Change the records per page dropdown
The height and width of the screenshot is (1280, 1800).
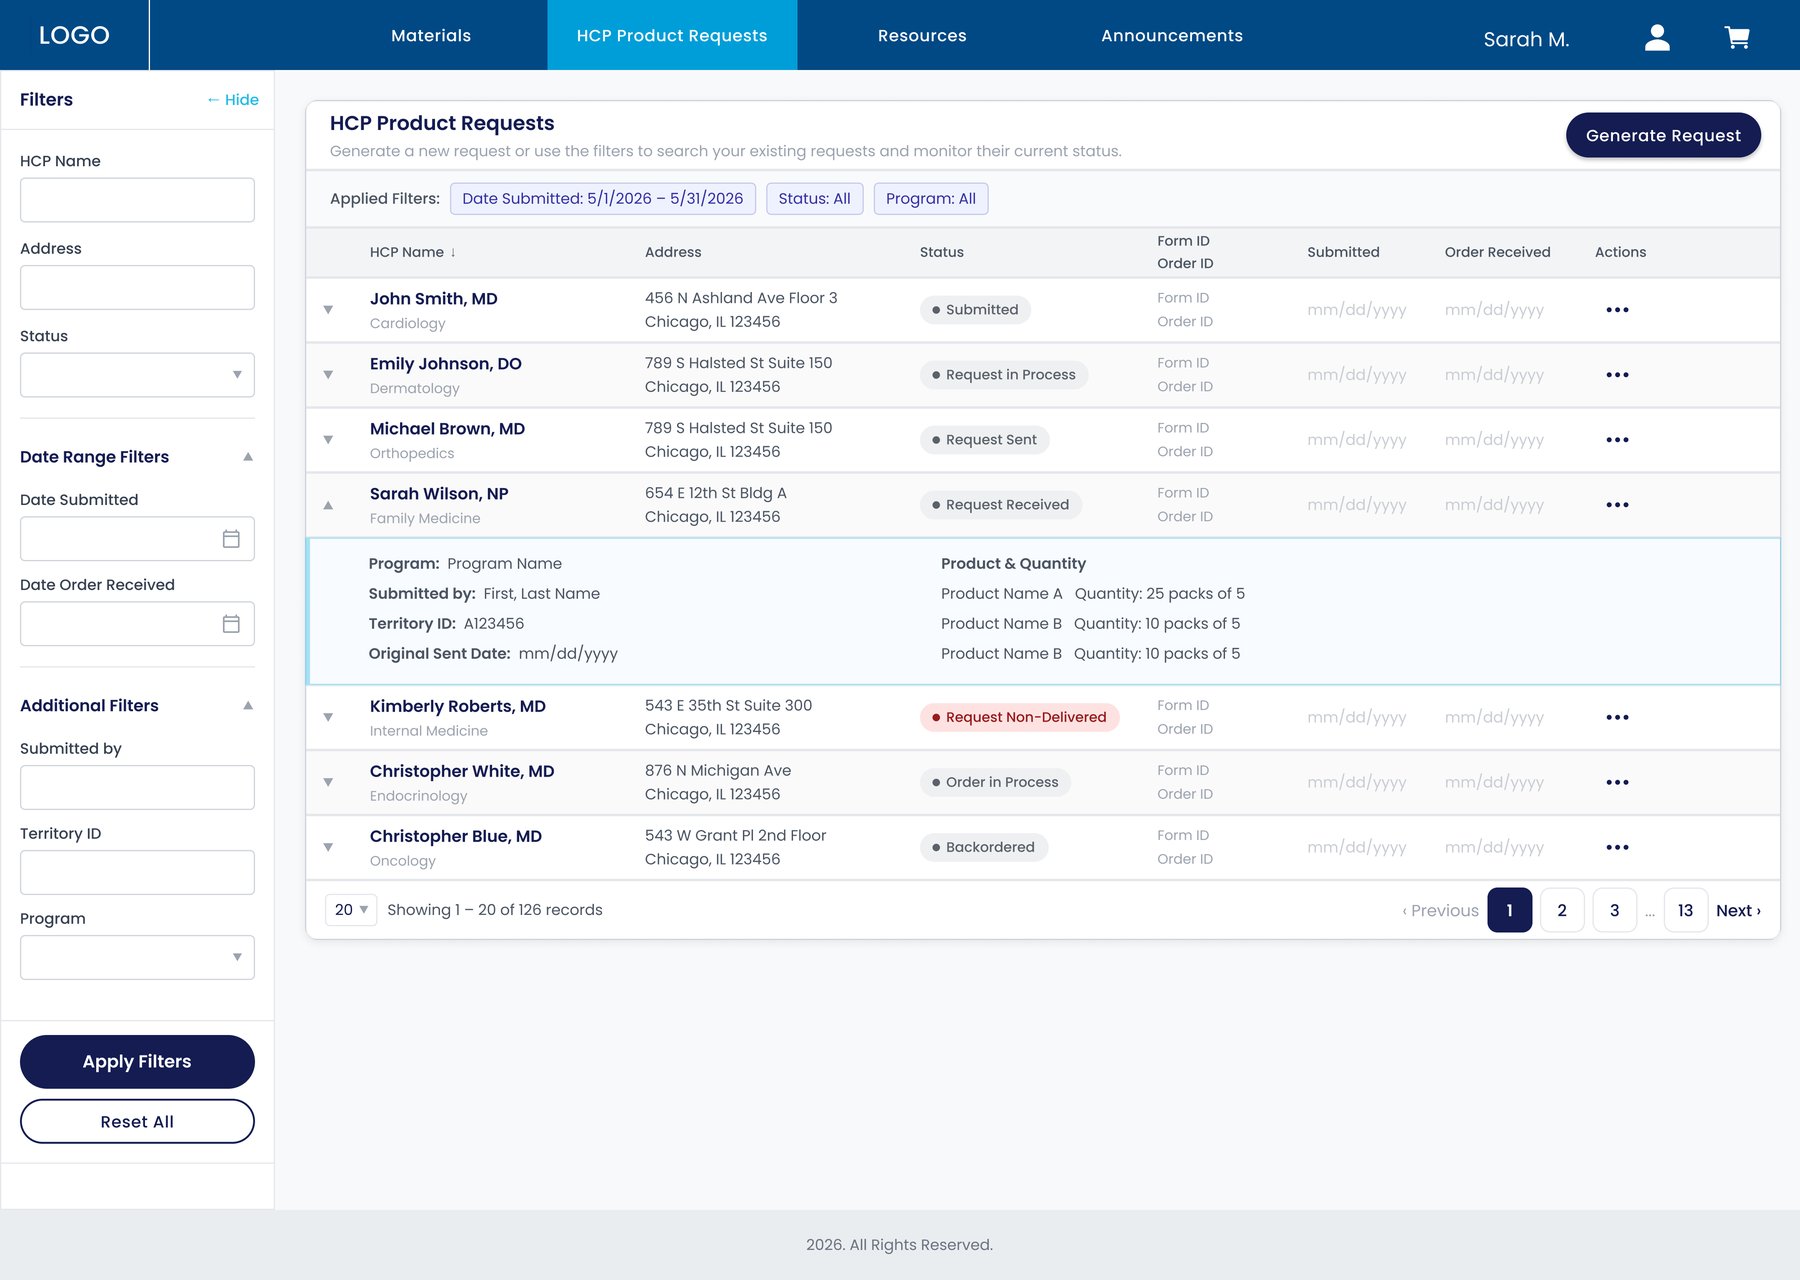click(x=351, y=910)
